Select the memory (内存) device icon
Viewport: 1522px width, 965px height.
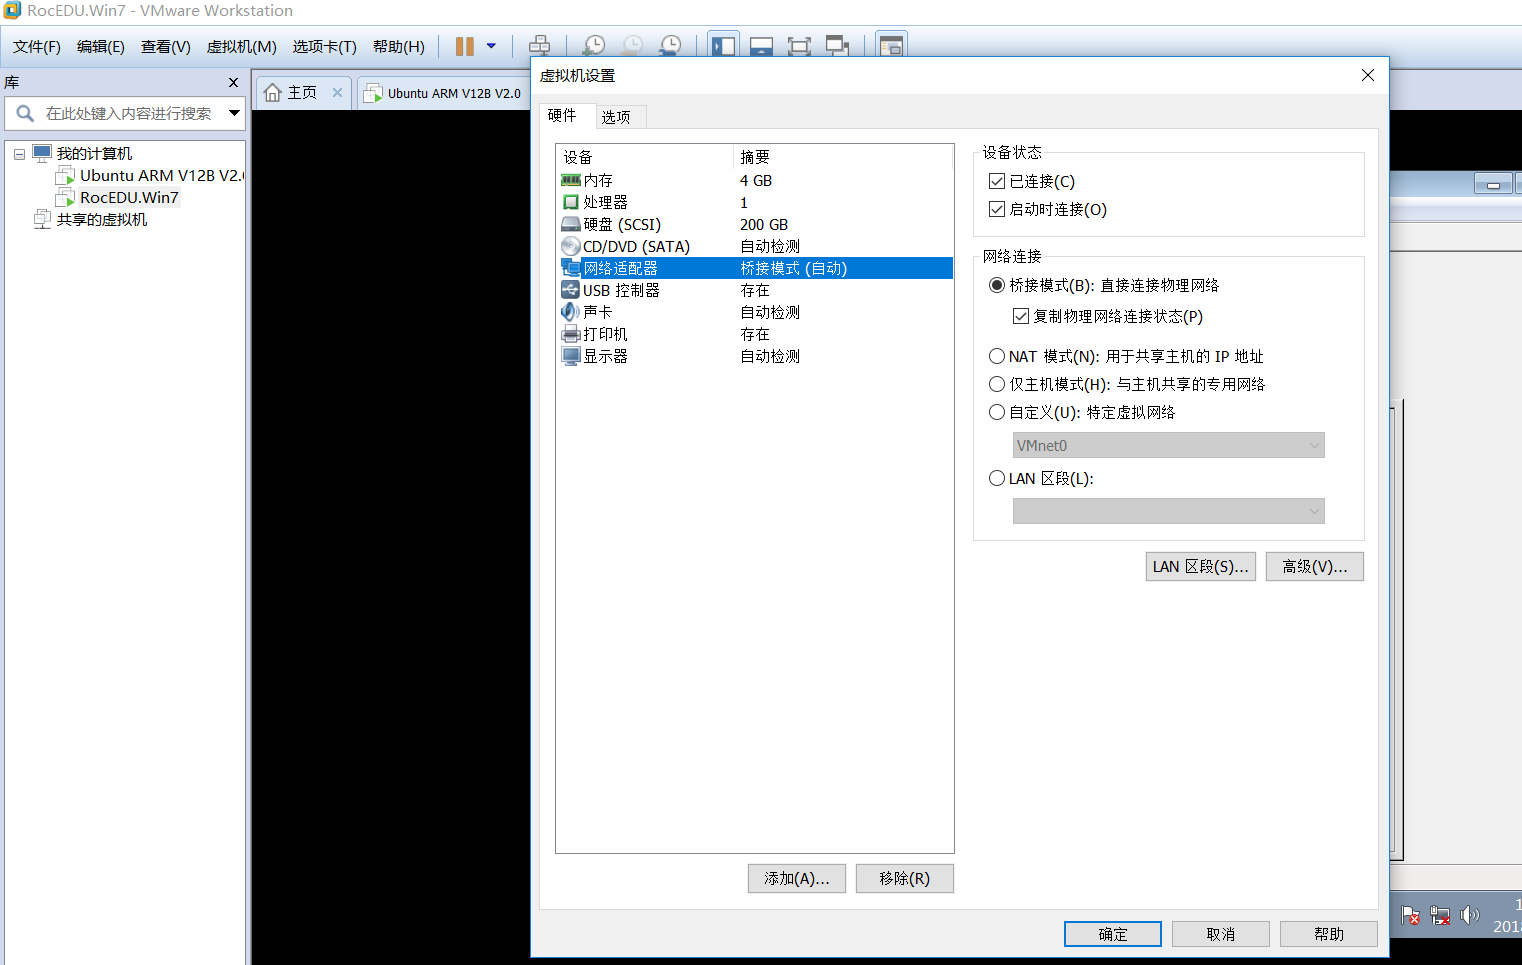(571, 180)
